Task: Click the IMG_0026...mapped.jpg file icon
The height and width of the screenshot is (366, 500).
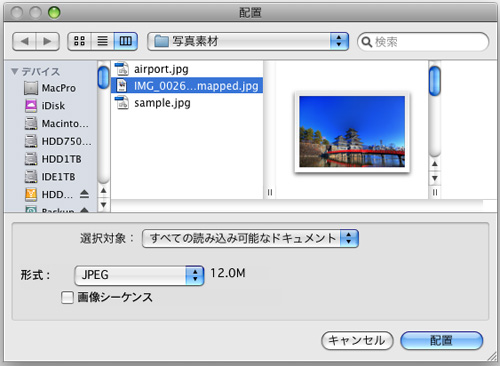Action: tap(122, 86)
